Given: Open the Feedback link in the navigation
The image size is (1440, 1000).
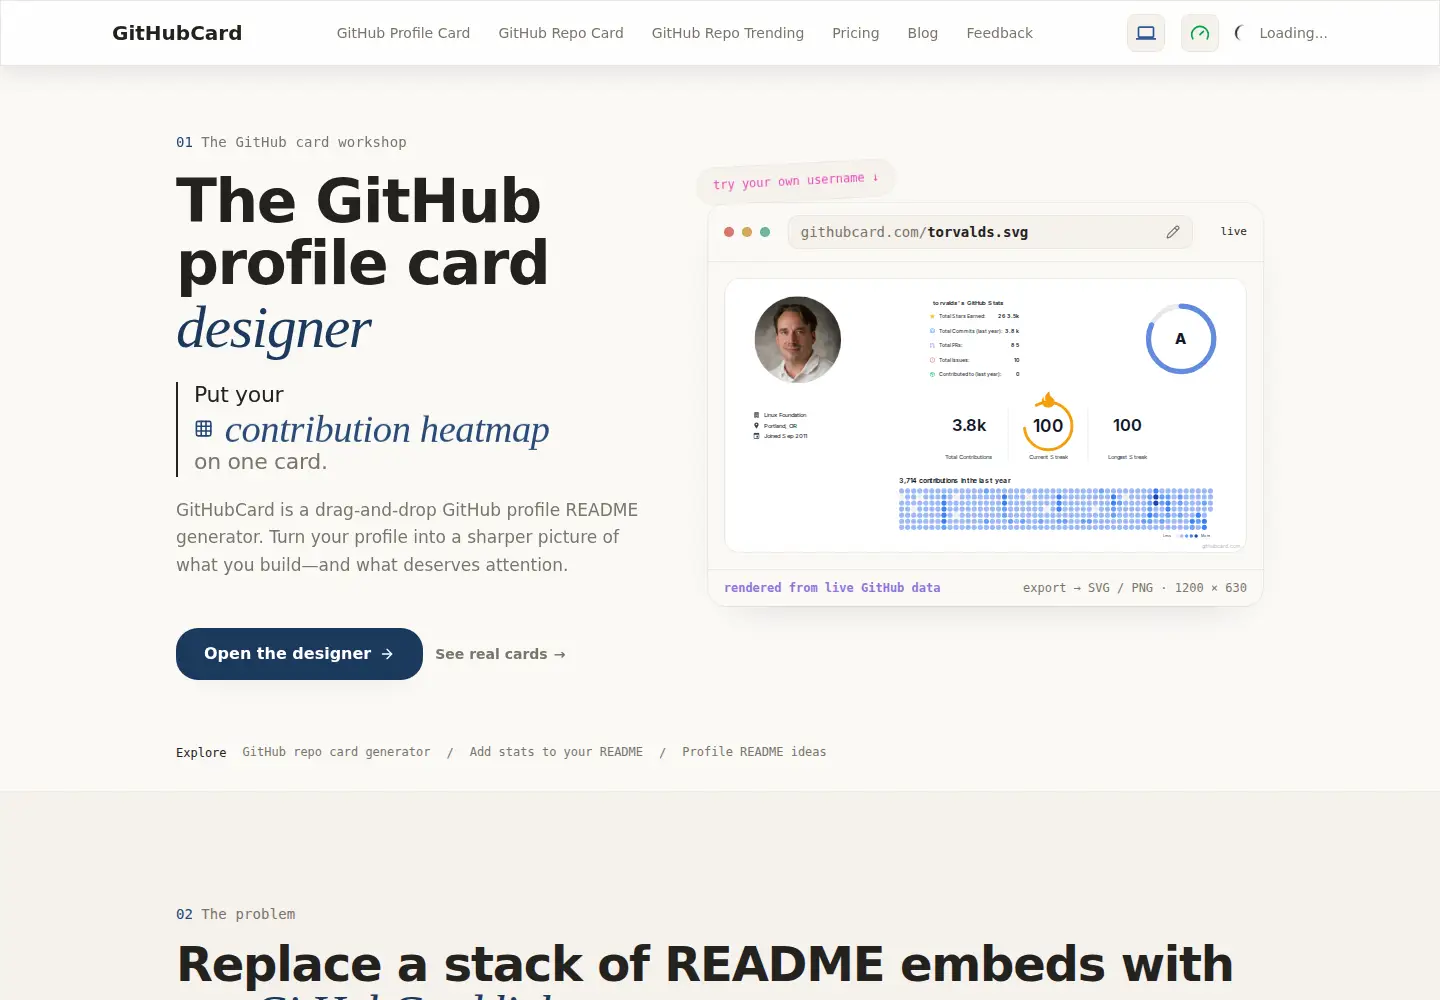Looking at the screenshot, I should (1000, 33).
